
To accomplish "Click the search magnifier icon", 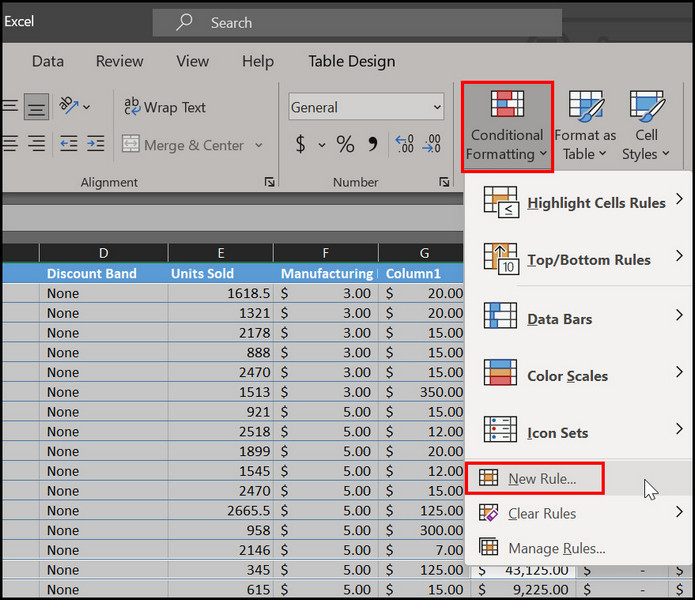I will 184,21.
